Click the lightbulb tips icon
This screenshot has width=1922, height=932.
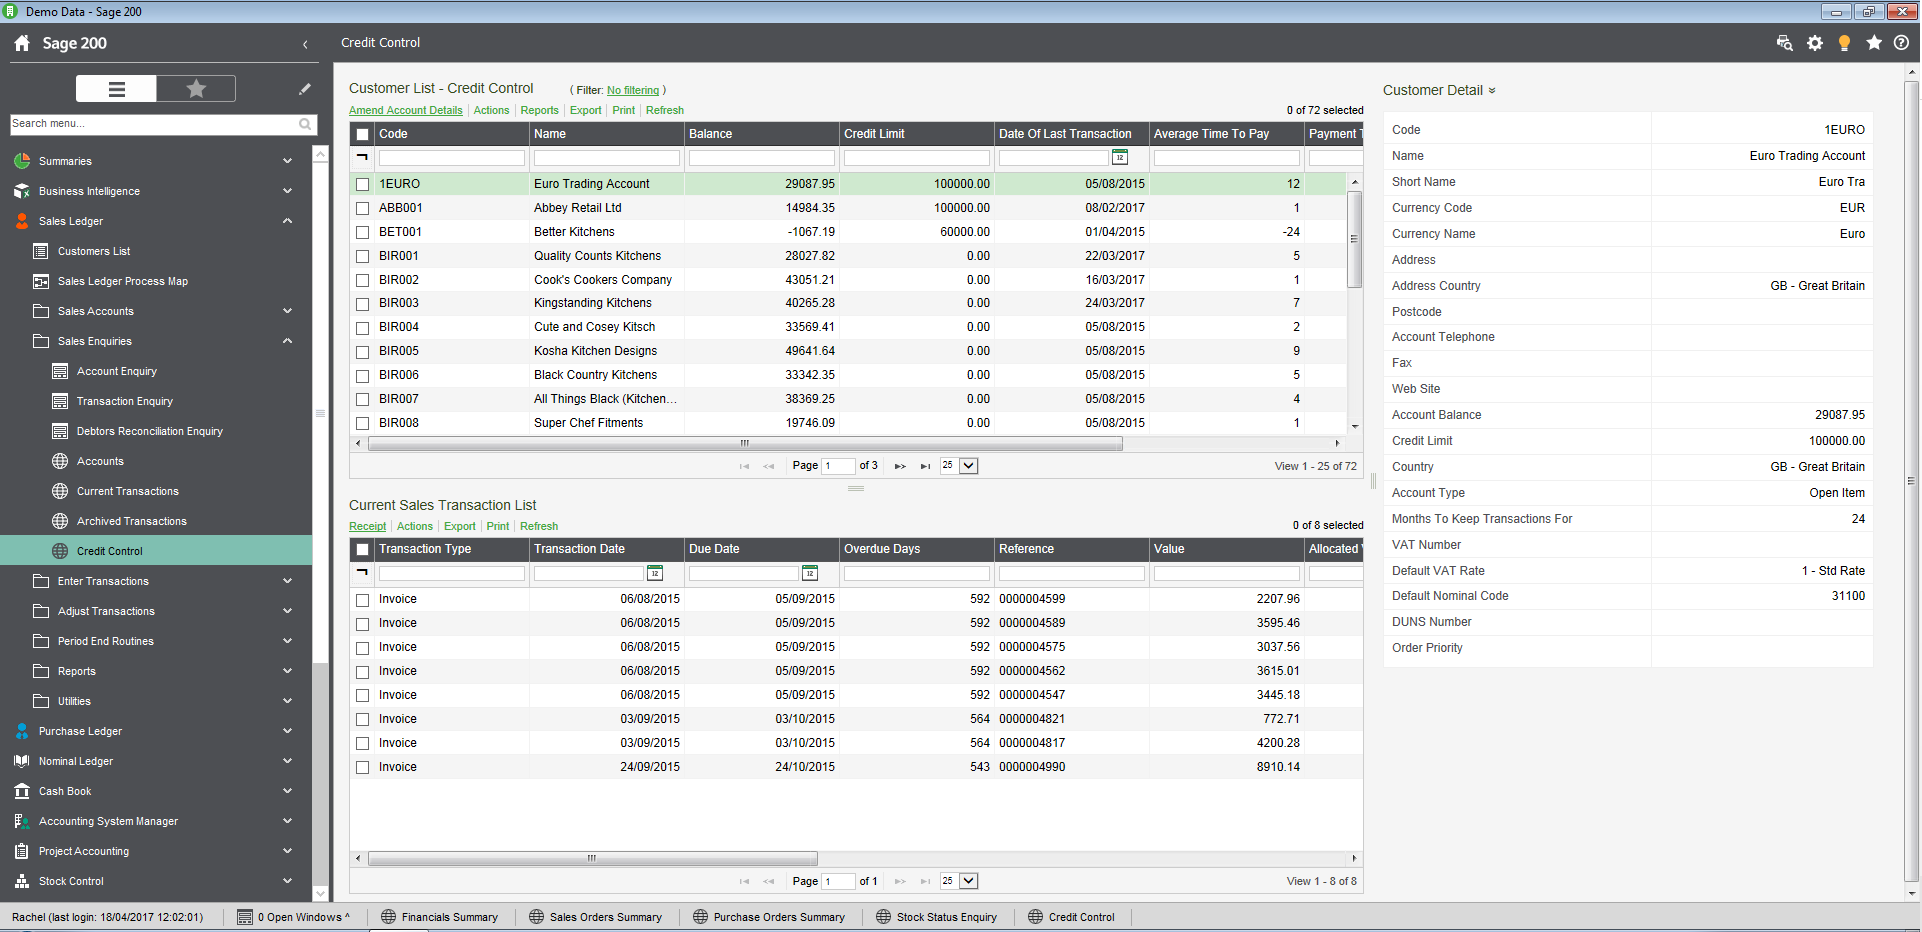(1844, 43)
